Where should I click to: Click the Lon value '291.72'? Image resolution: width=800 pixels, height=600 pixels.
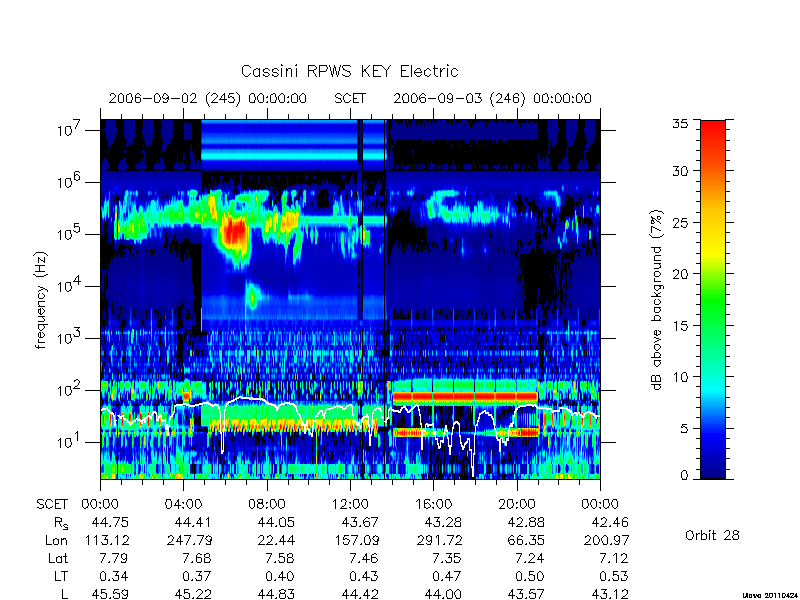pyautogui.click(x=439, y=540)
